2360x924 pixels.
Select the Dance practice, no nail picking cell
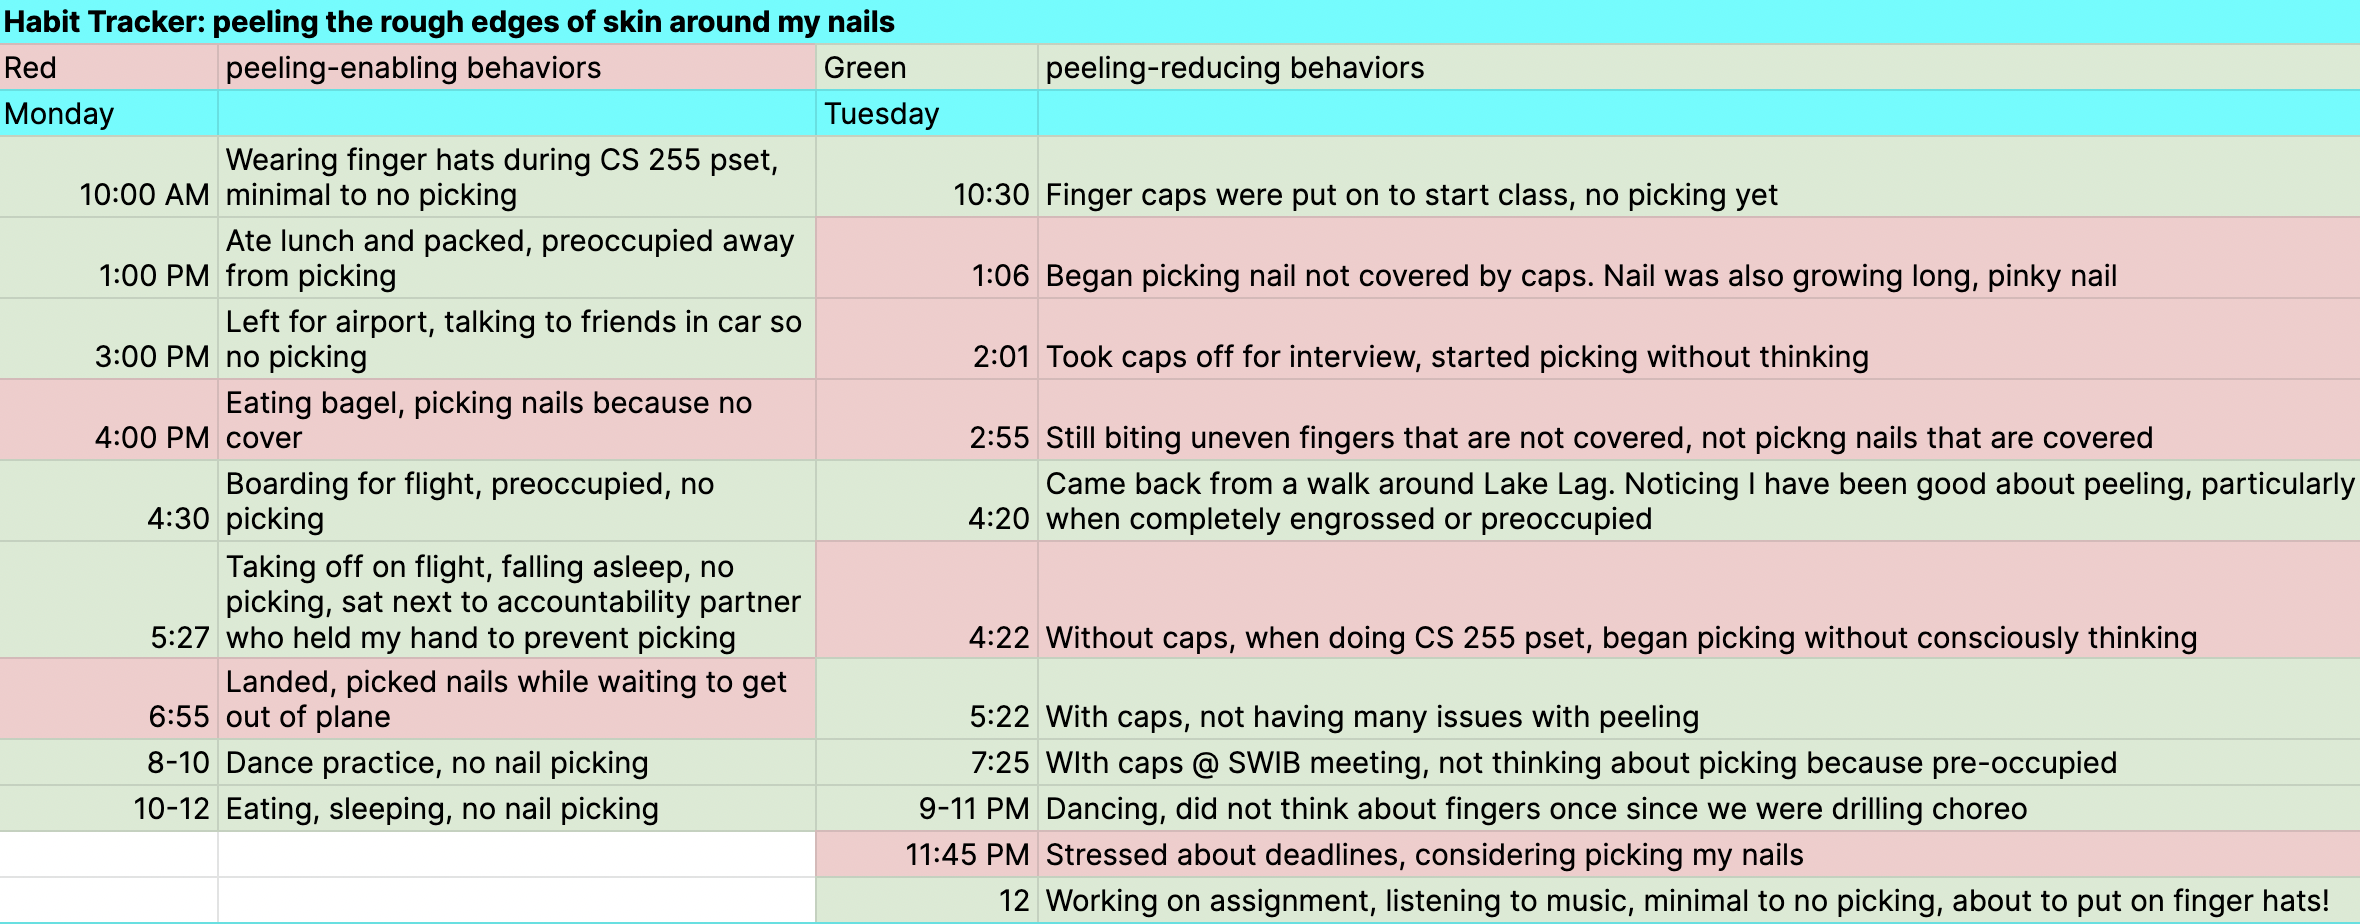pyautogui.click(x=517, y=762)
